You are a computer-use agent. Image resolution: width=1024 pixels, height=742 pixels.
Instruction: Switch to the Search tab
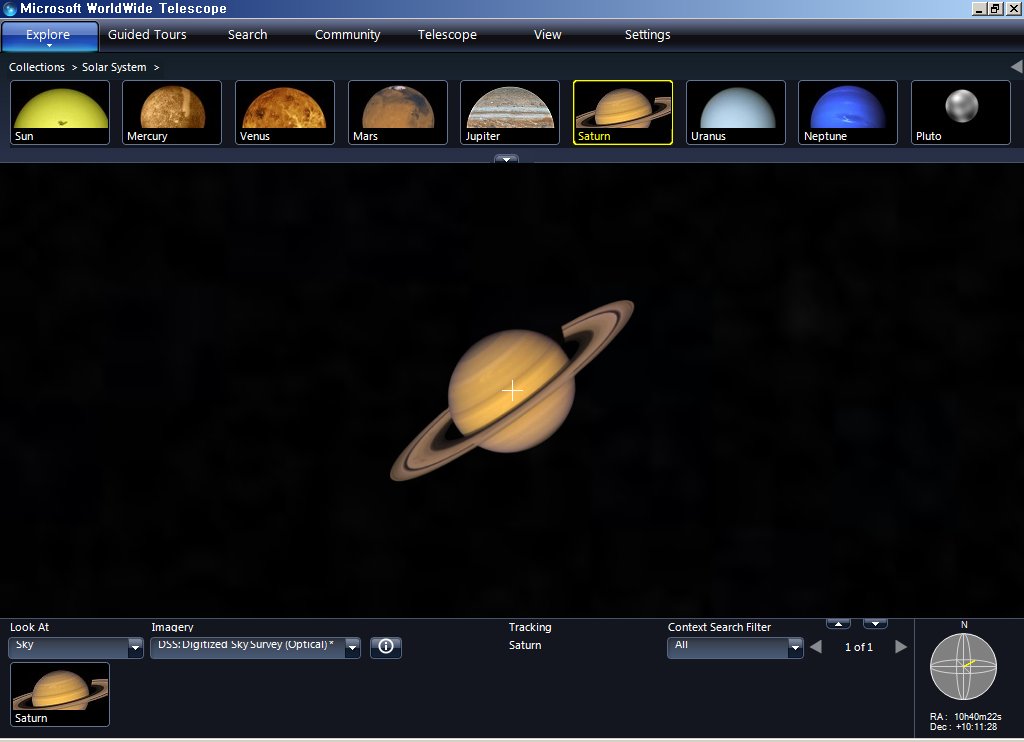pyautogui.click(x=248, y=35)
